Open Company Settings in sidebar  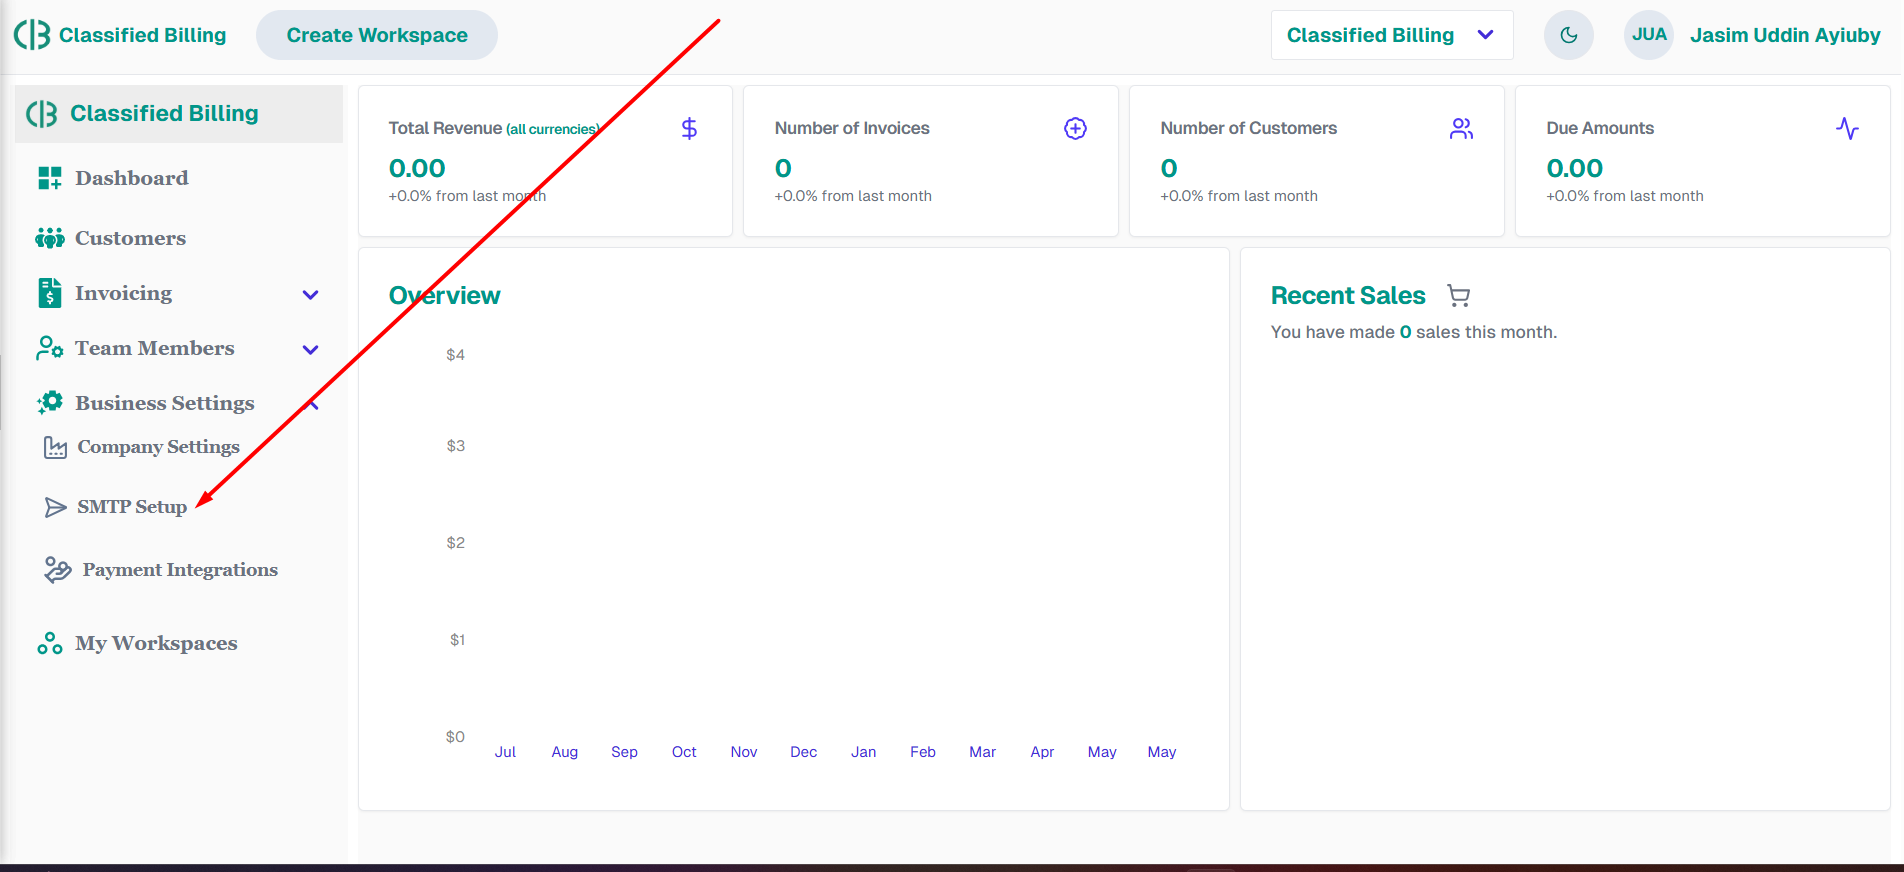coord(158,447)
